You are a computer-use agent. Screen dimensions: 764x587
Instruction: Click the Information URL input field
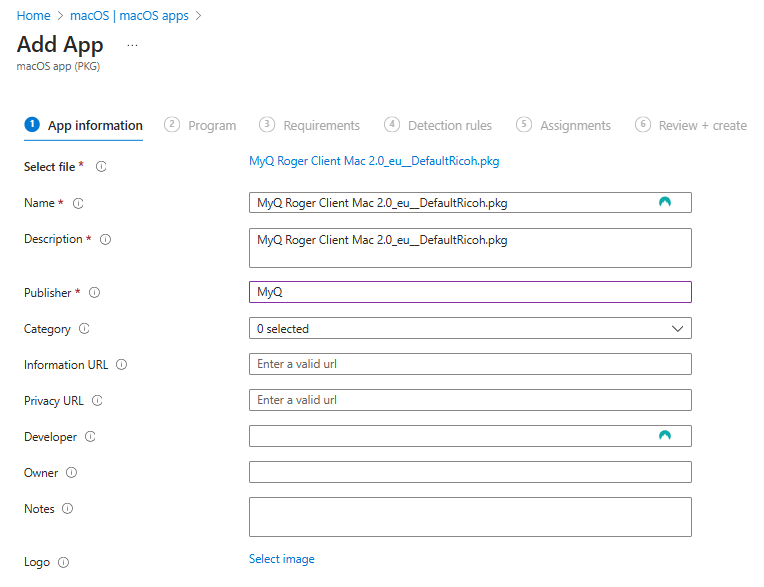[x=469, y=364]
